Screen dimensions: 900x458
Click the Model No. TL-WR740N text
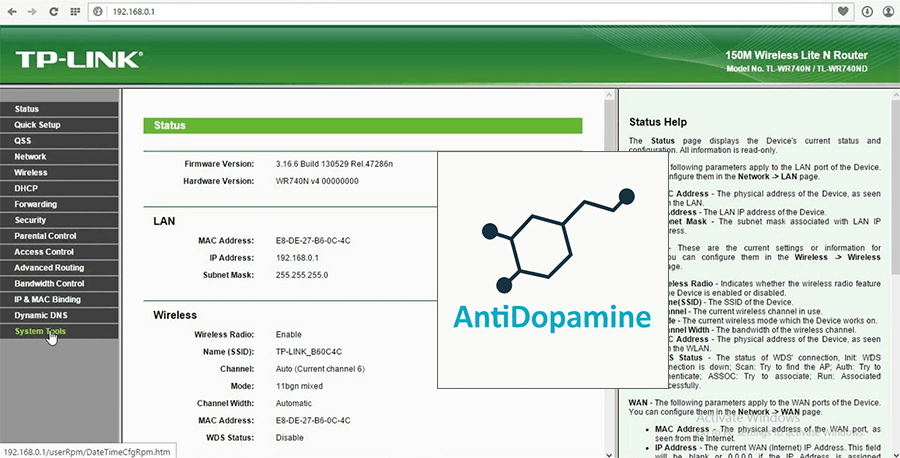click(x=797, y=69)
